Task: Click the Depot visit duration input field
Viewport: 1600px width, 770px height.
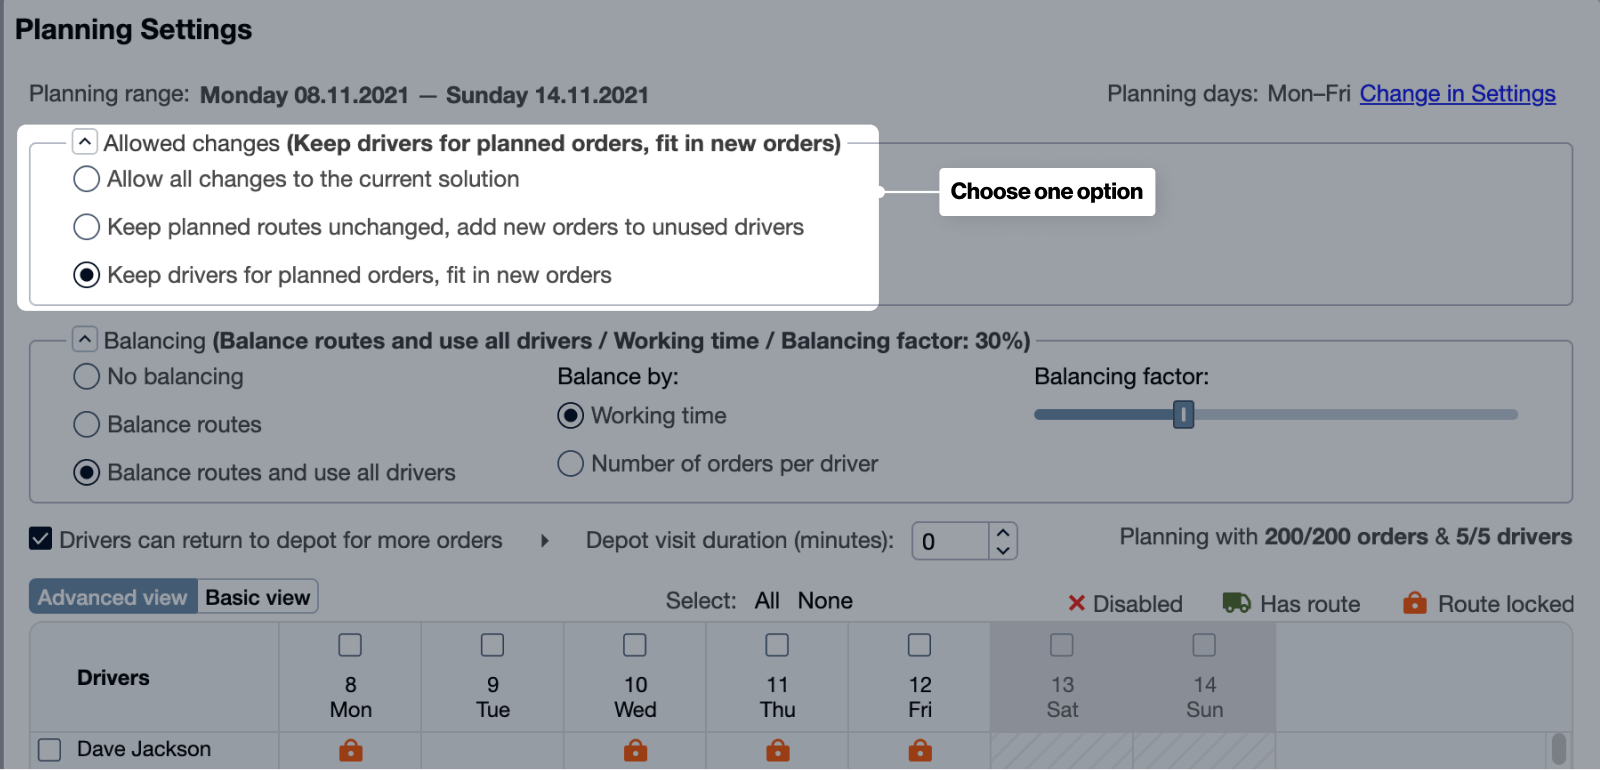Action: click(950, 541)
